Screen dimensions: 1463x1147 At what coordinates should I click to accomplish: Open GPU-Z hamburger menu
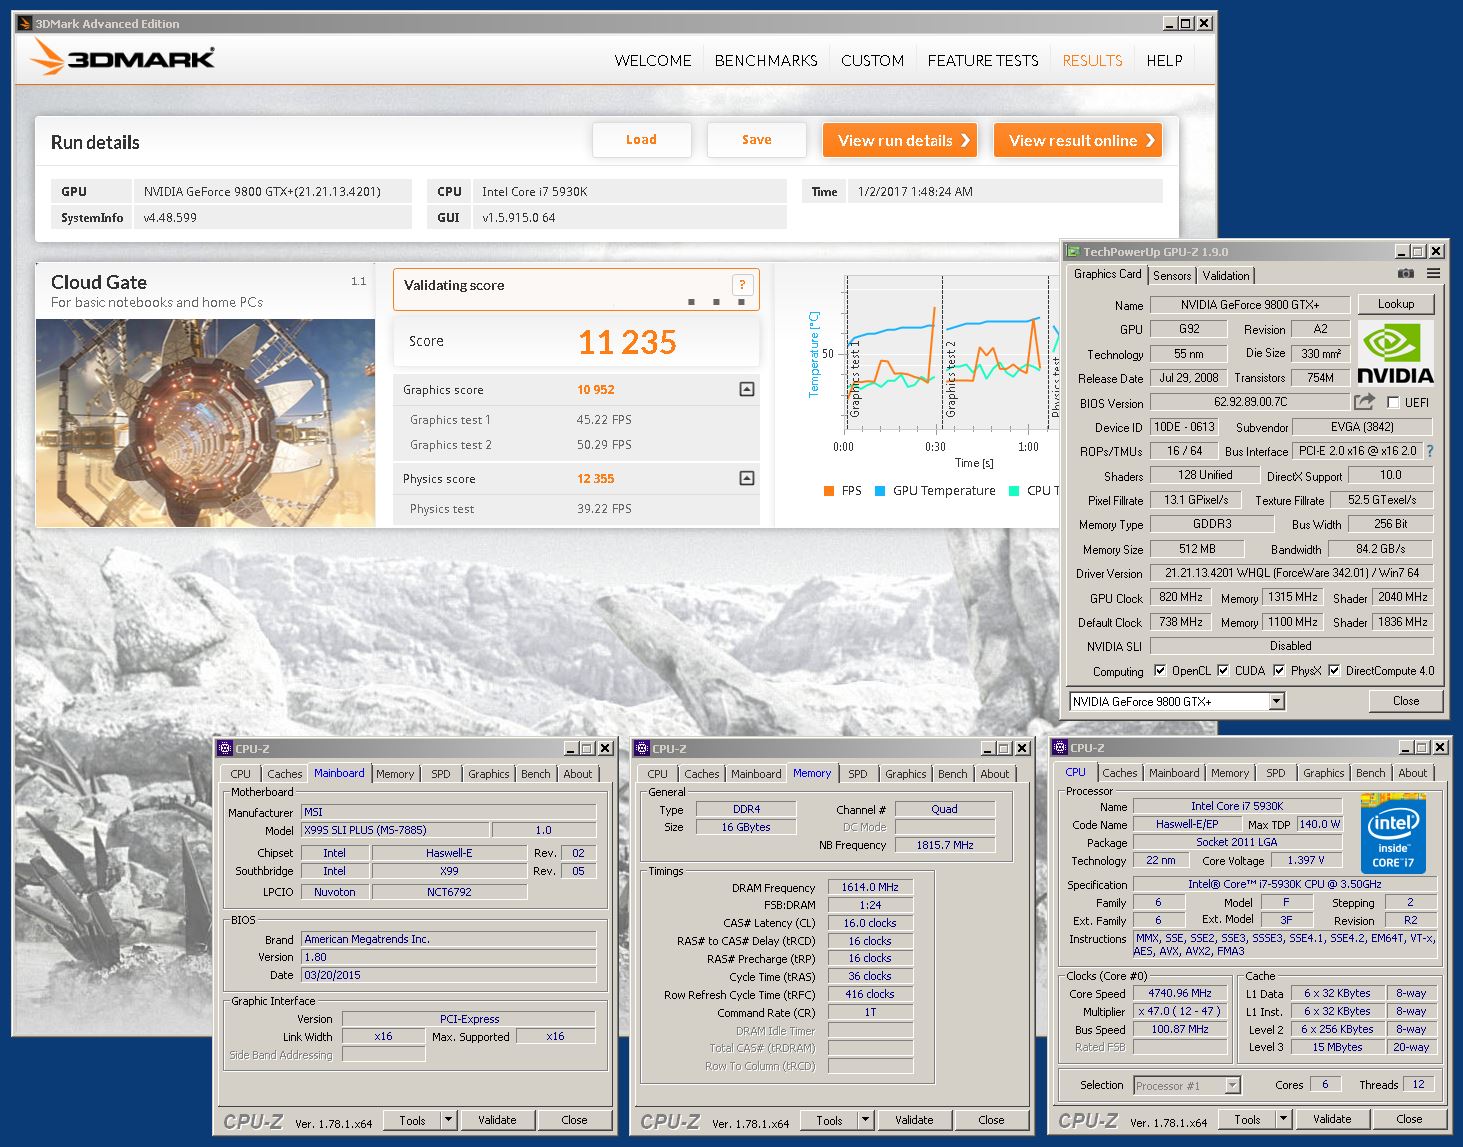click(x=1433, y=274)
